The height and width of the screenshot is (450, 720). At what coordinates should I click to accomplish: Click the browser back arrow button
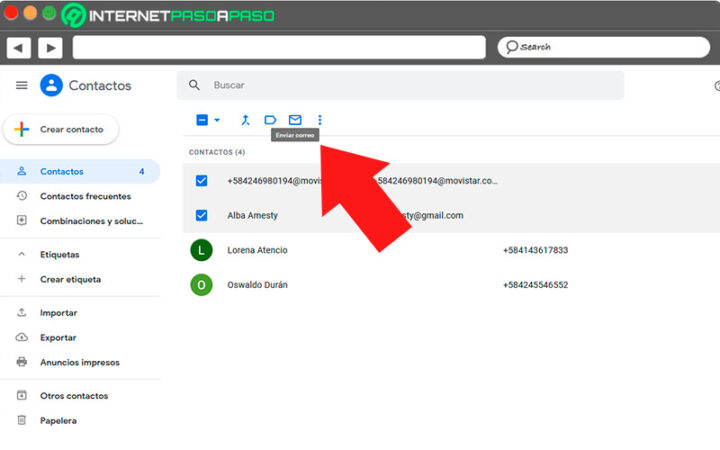tap(18, 48)
